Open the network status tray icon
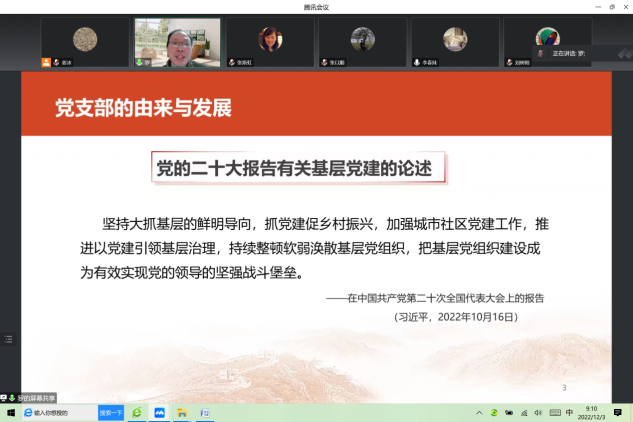Screen dimensions: 633x422 tap(523, 412)
